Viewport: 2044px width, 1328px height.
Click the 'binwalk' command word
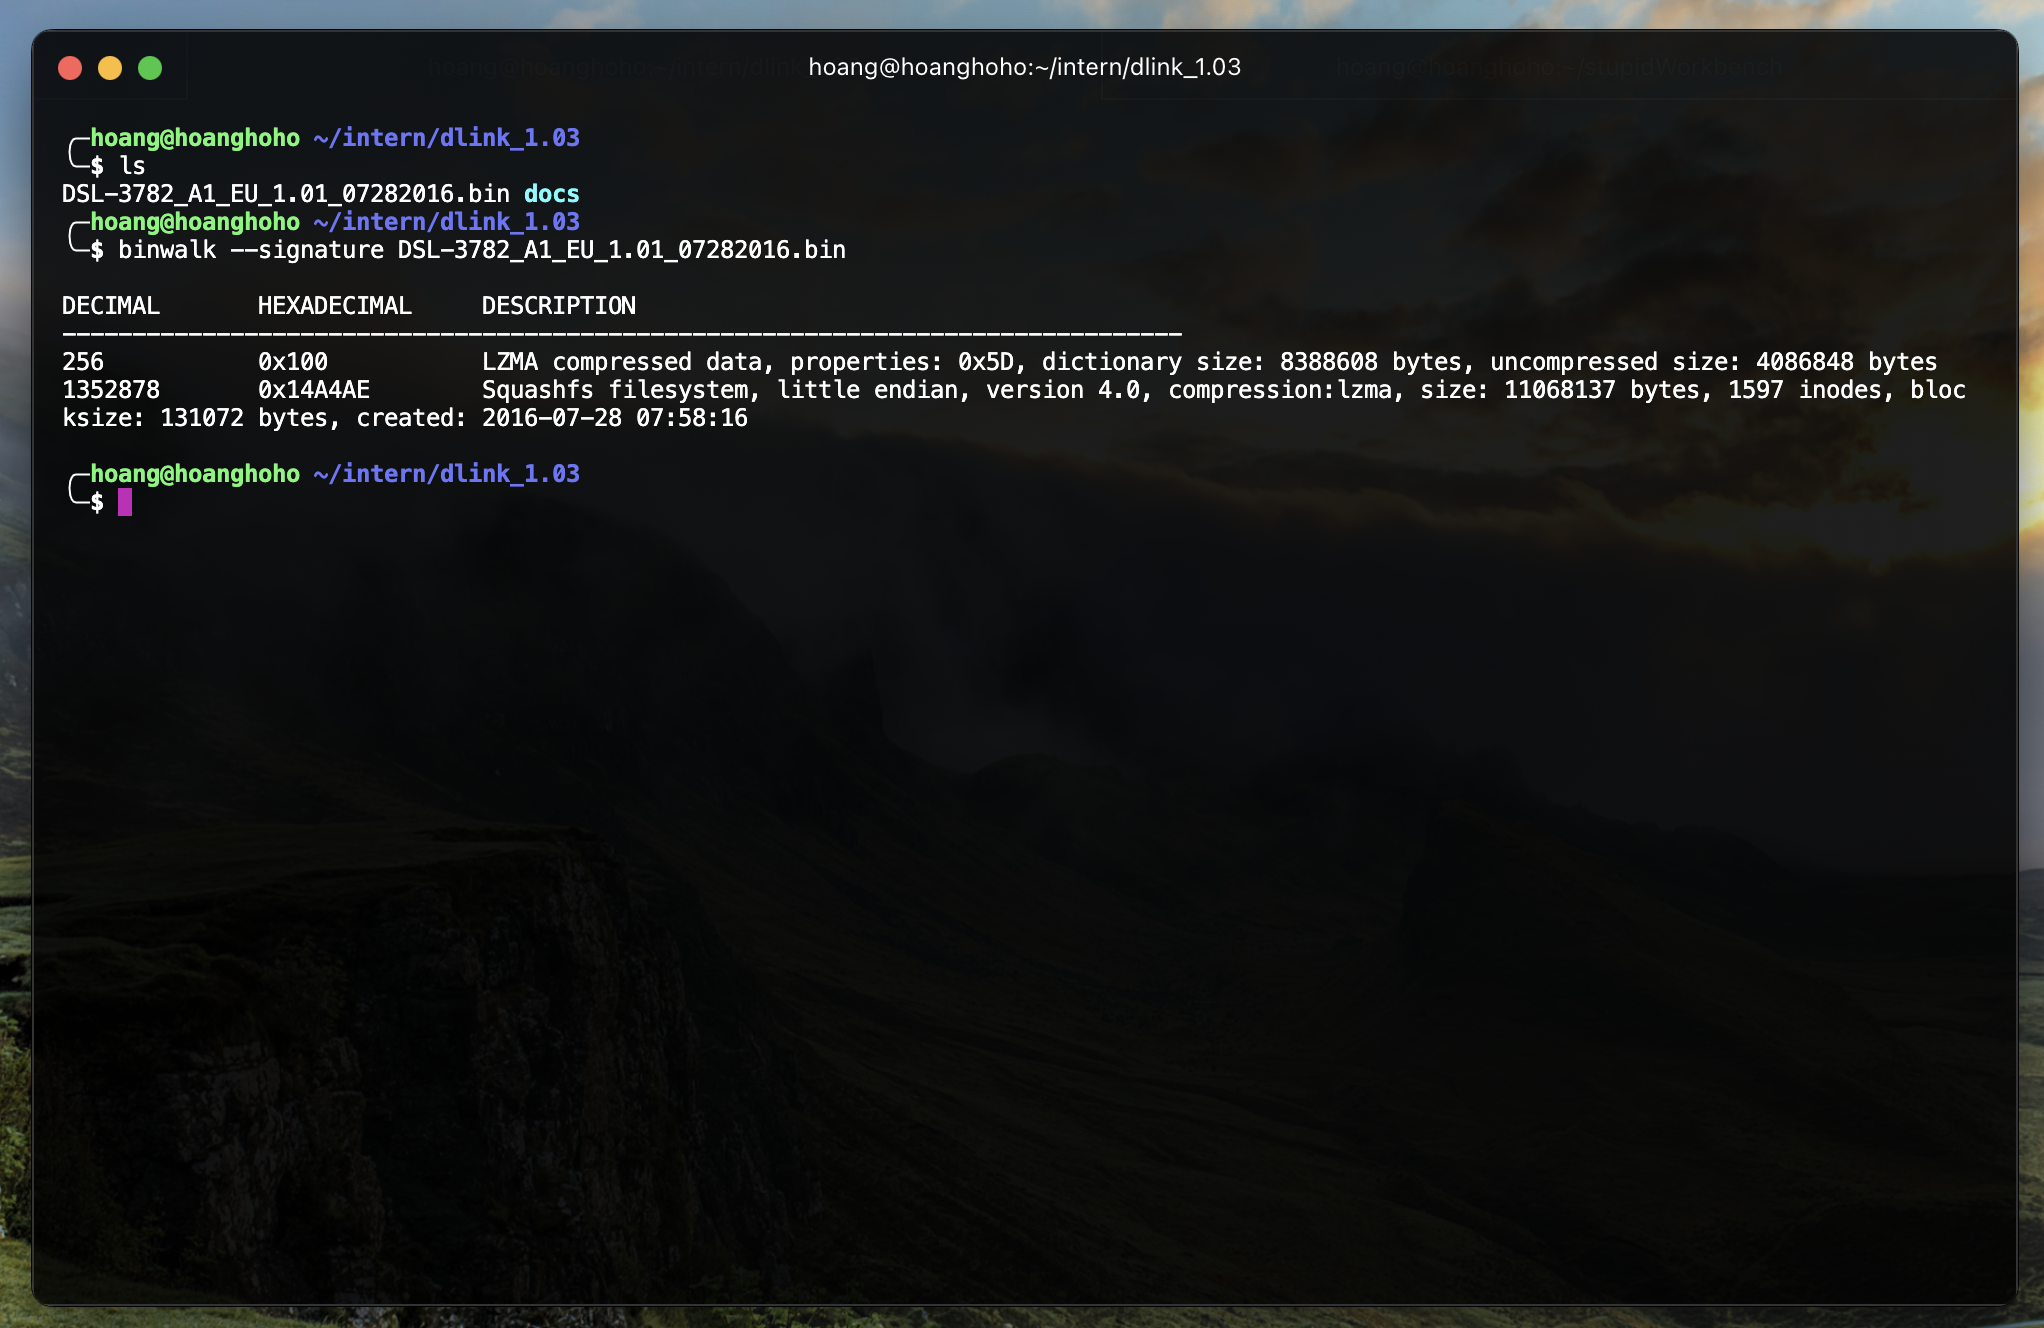point(167,250)
